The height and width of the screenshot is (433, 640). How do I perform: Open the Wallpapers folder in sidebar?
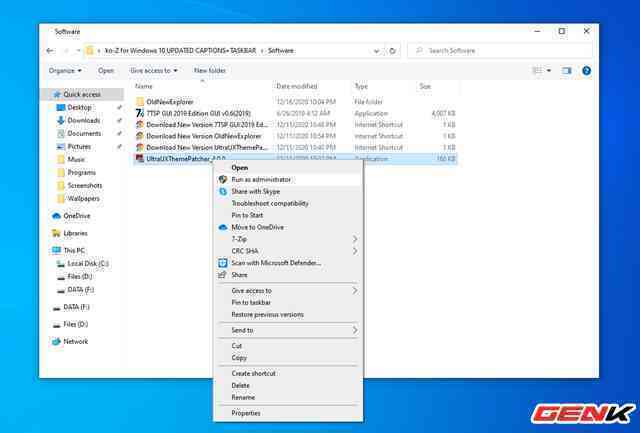[x=83, y=199]
